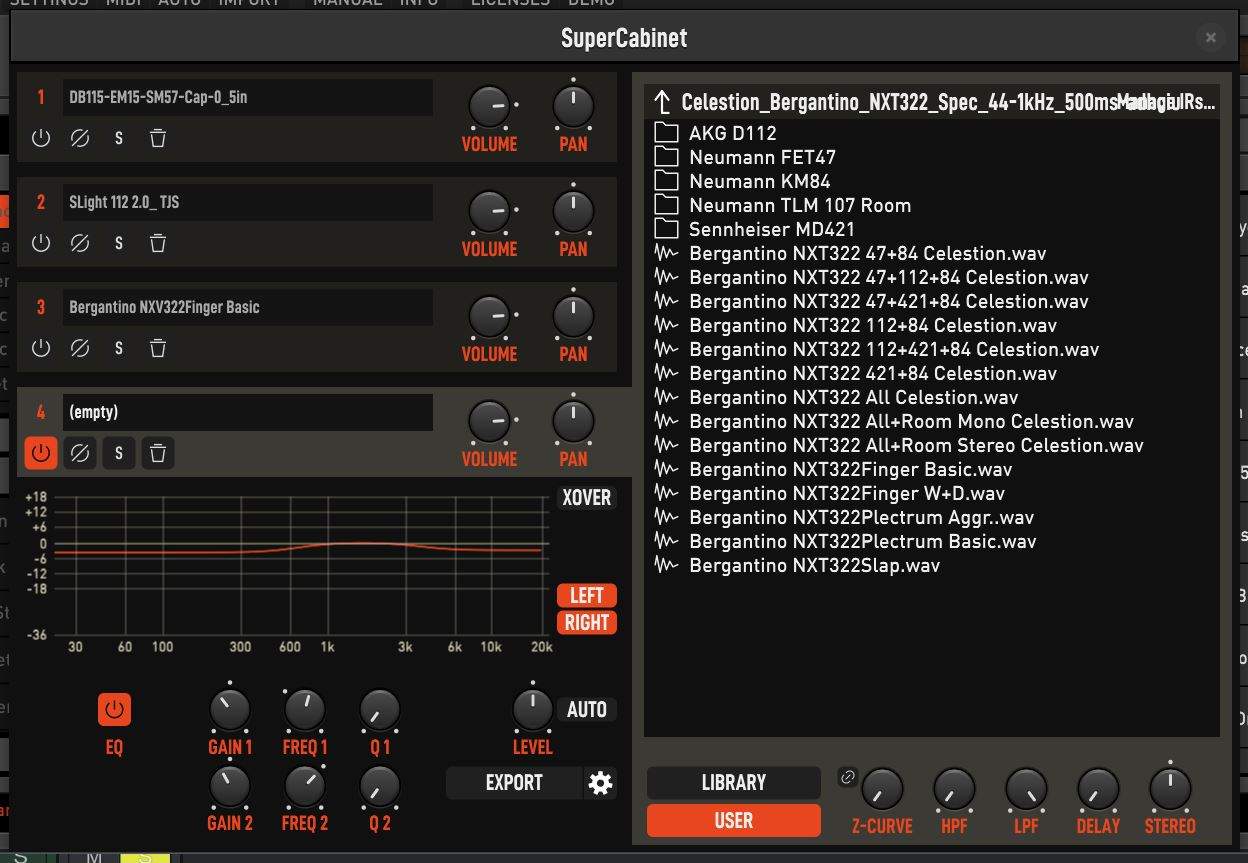This screenshot has height=863, width=1248.
Task: Click the STEREO knob
Action: (x=1170, y=790)
